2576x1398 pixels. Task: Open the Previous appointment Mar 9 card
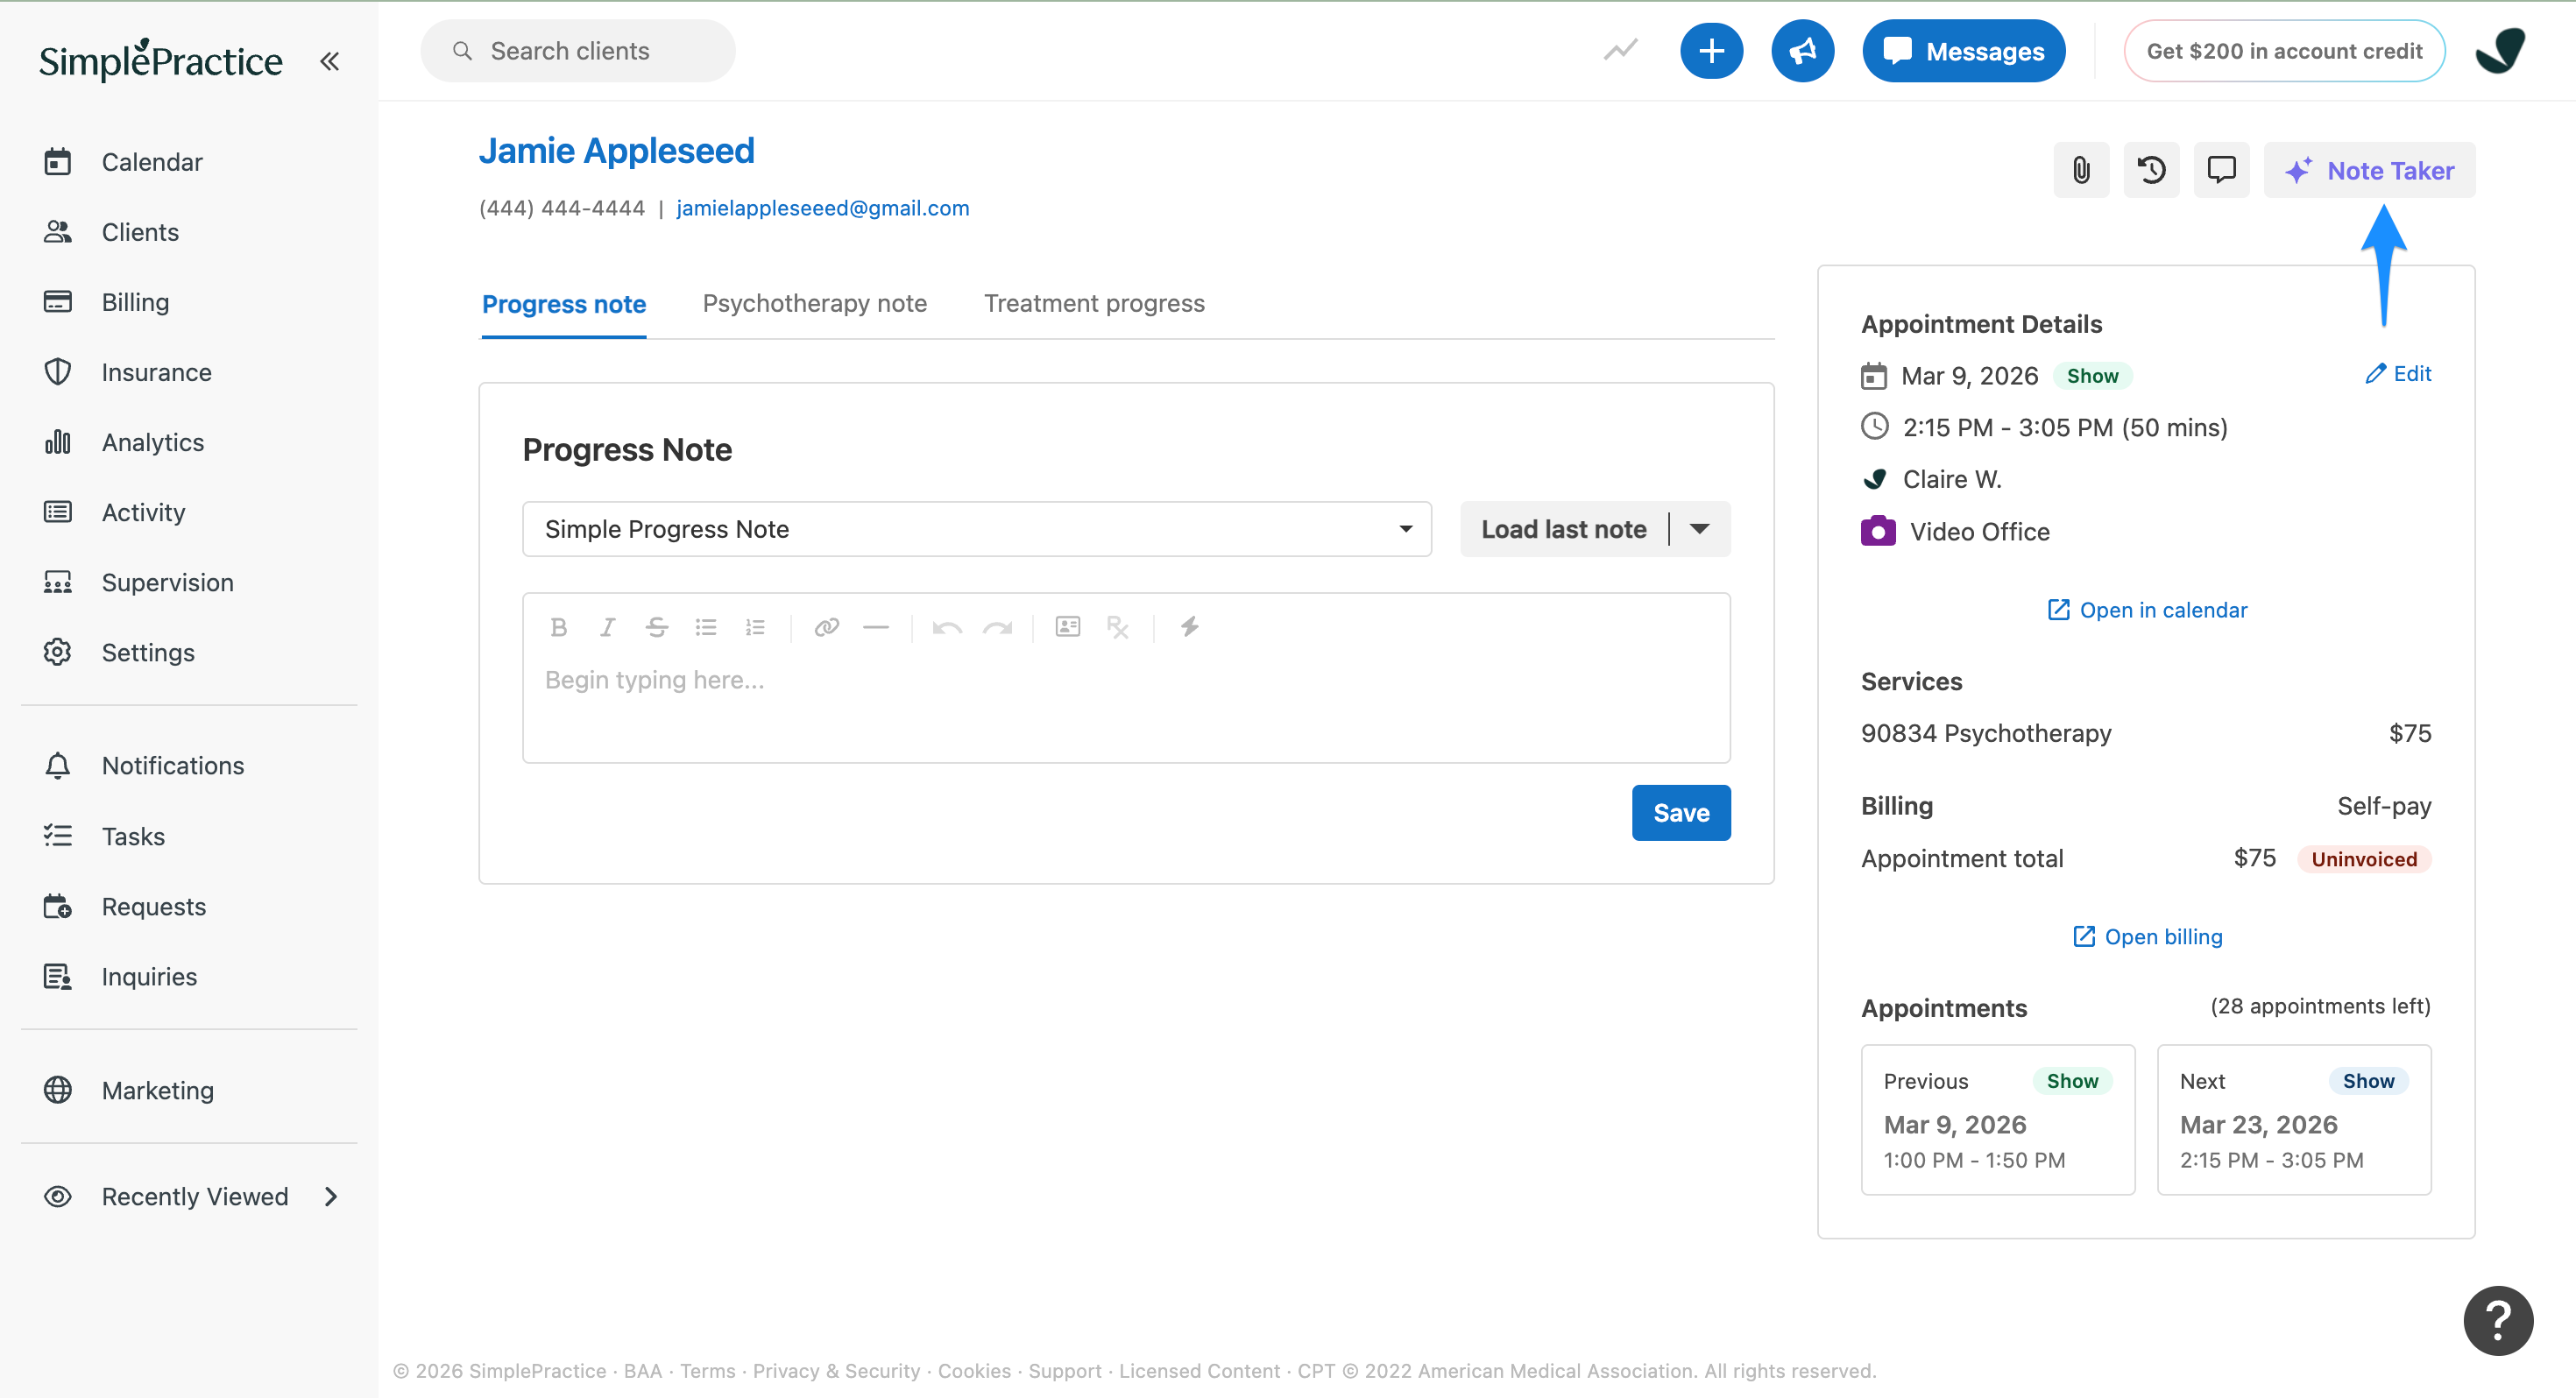[1998, 1119]
